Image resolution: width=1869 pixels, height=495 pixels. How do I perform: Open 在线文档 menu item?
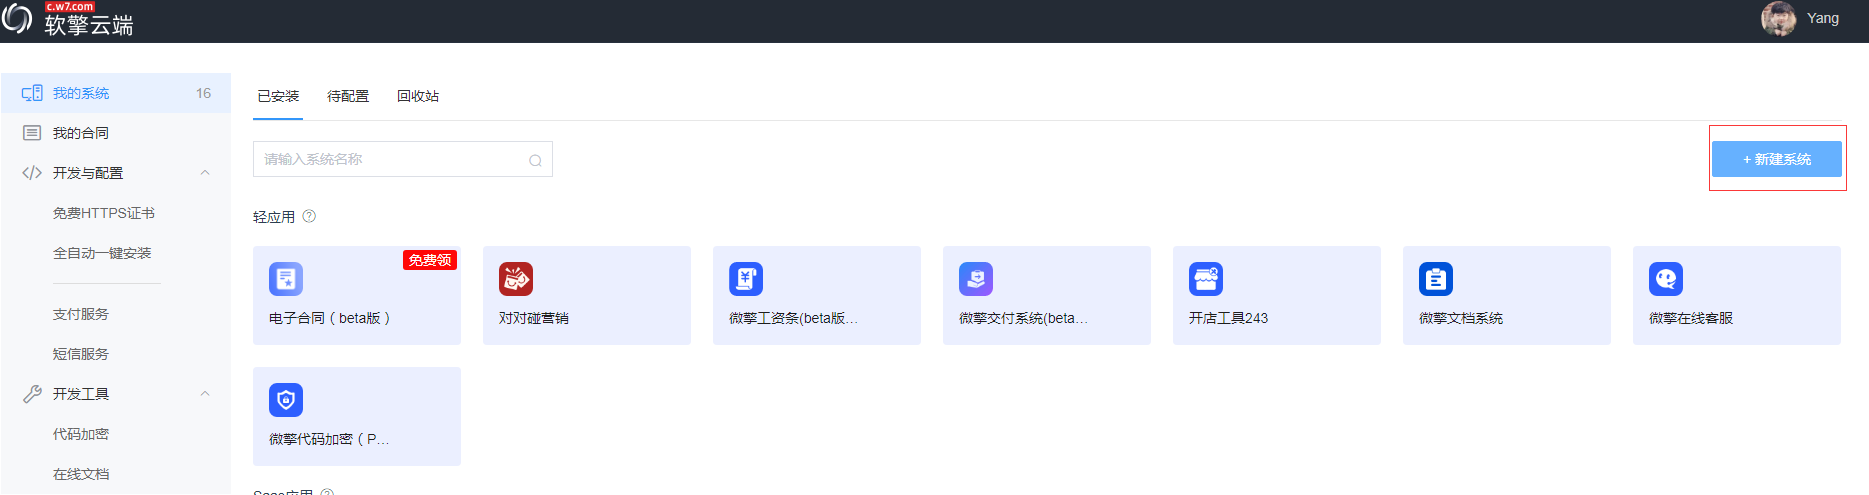click(81, 474)
